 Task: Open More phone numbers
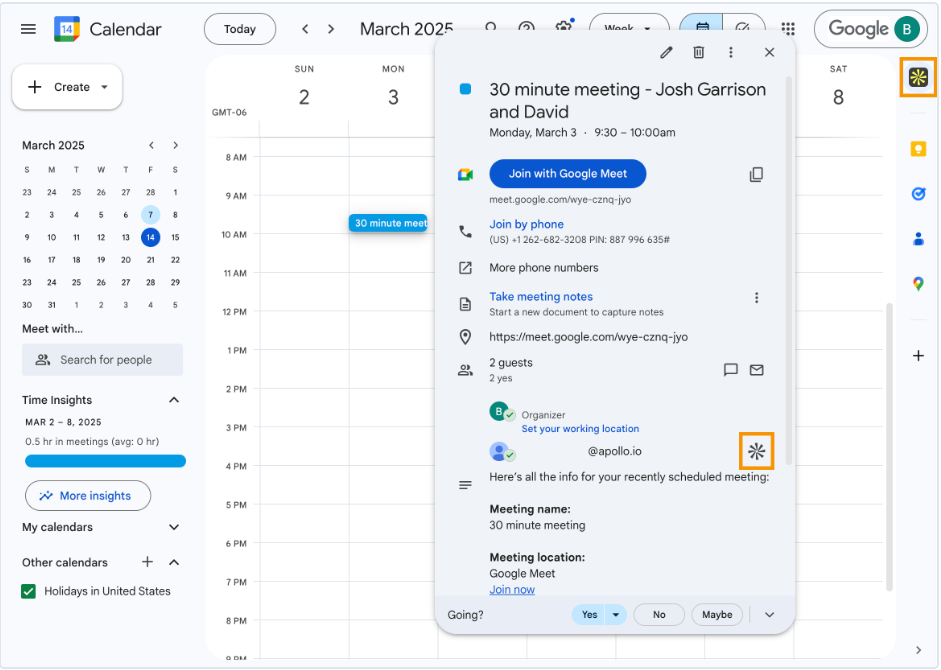click(x=544, y=268)
